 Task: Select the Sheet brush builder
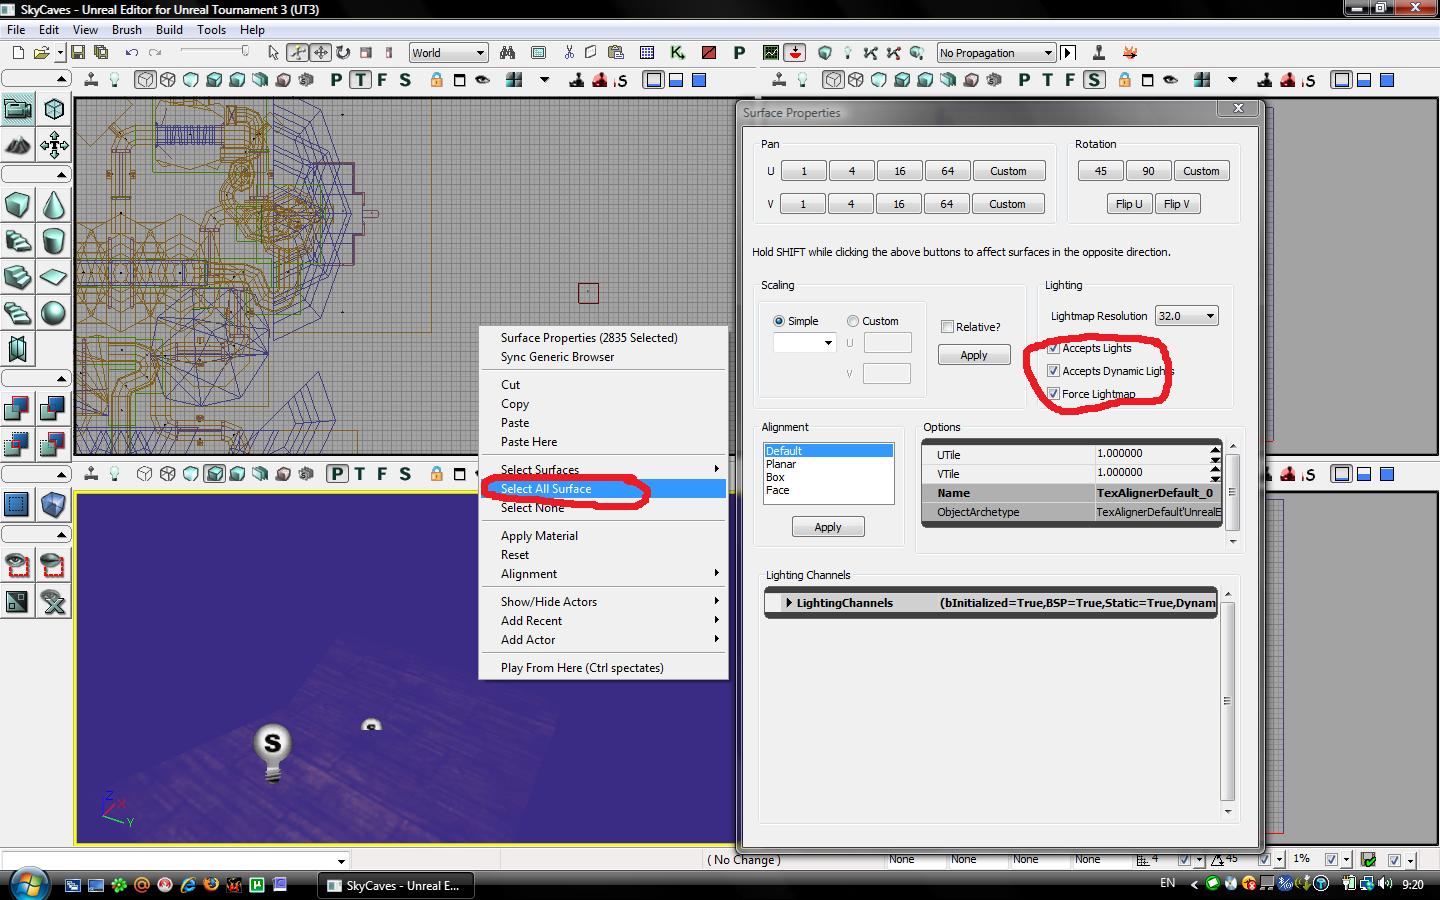54,277
